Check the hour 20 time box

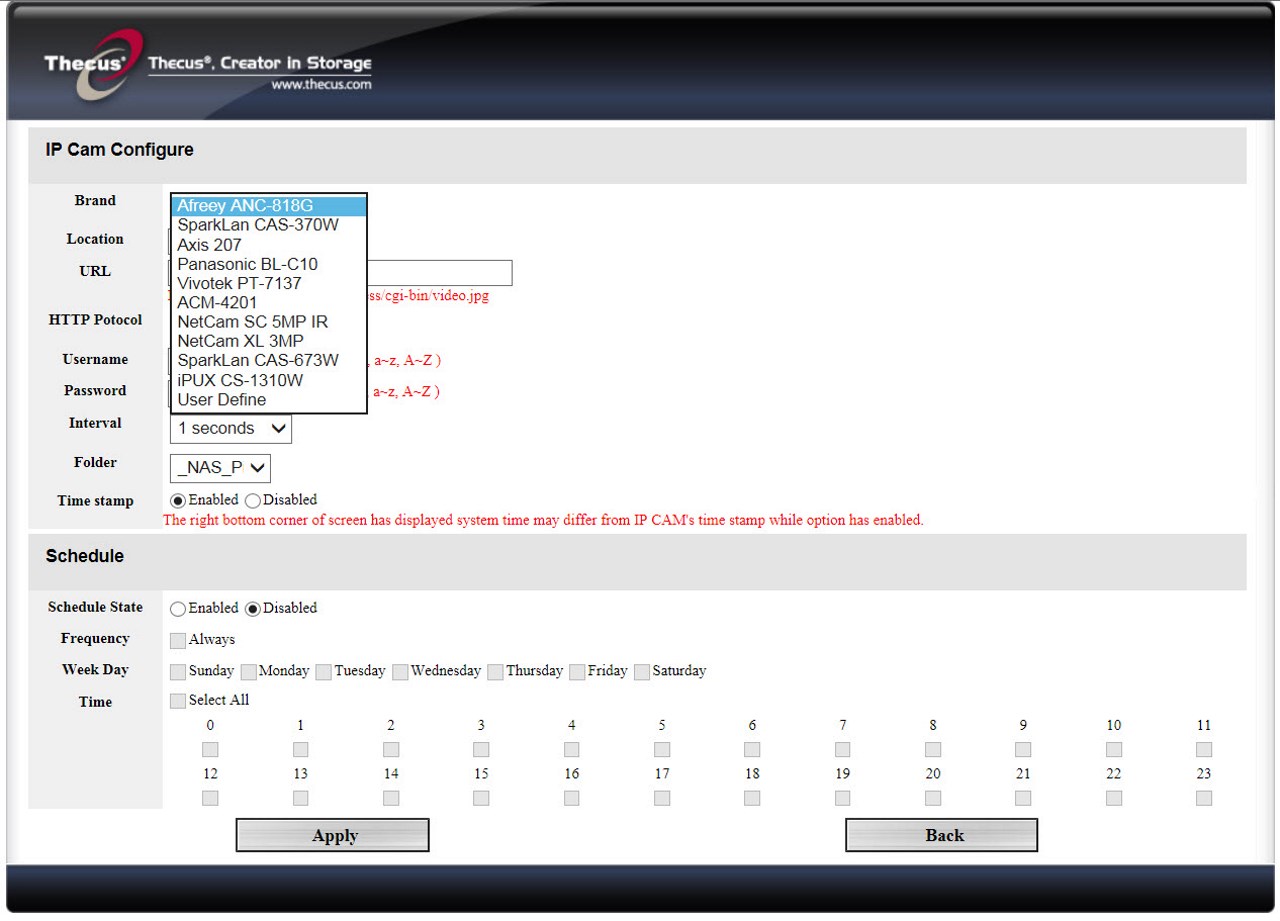933,798
